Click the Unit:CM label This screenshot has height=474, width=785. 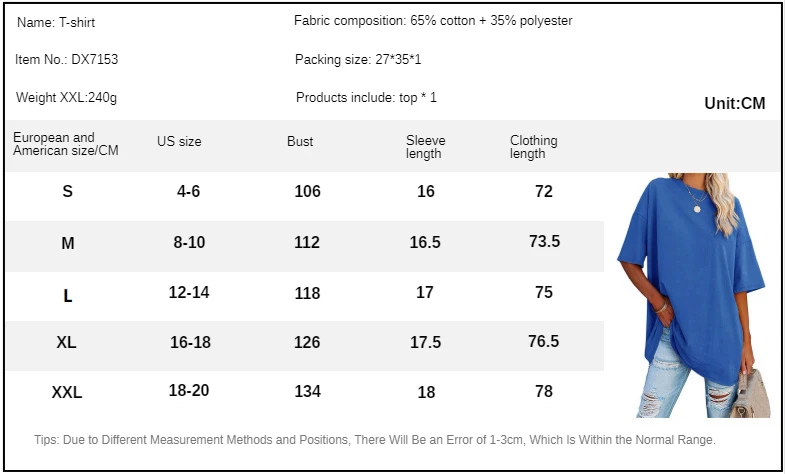pyautogui.click(x=735, y=103)
